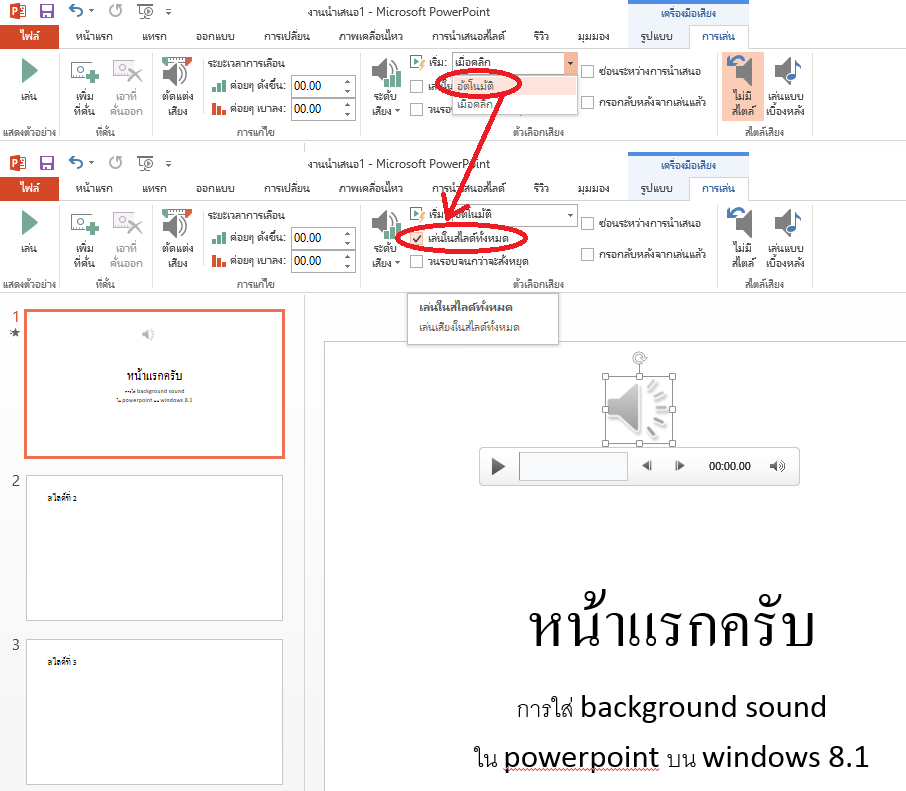Collapse the open เริ่ม combo box arrow, upper ribbon

[x=570, y=63]
